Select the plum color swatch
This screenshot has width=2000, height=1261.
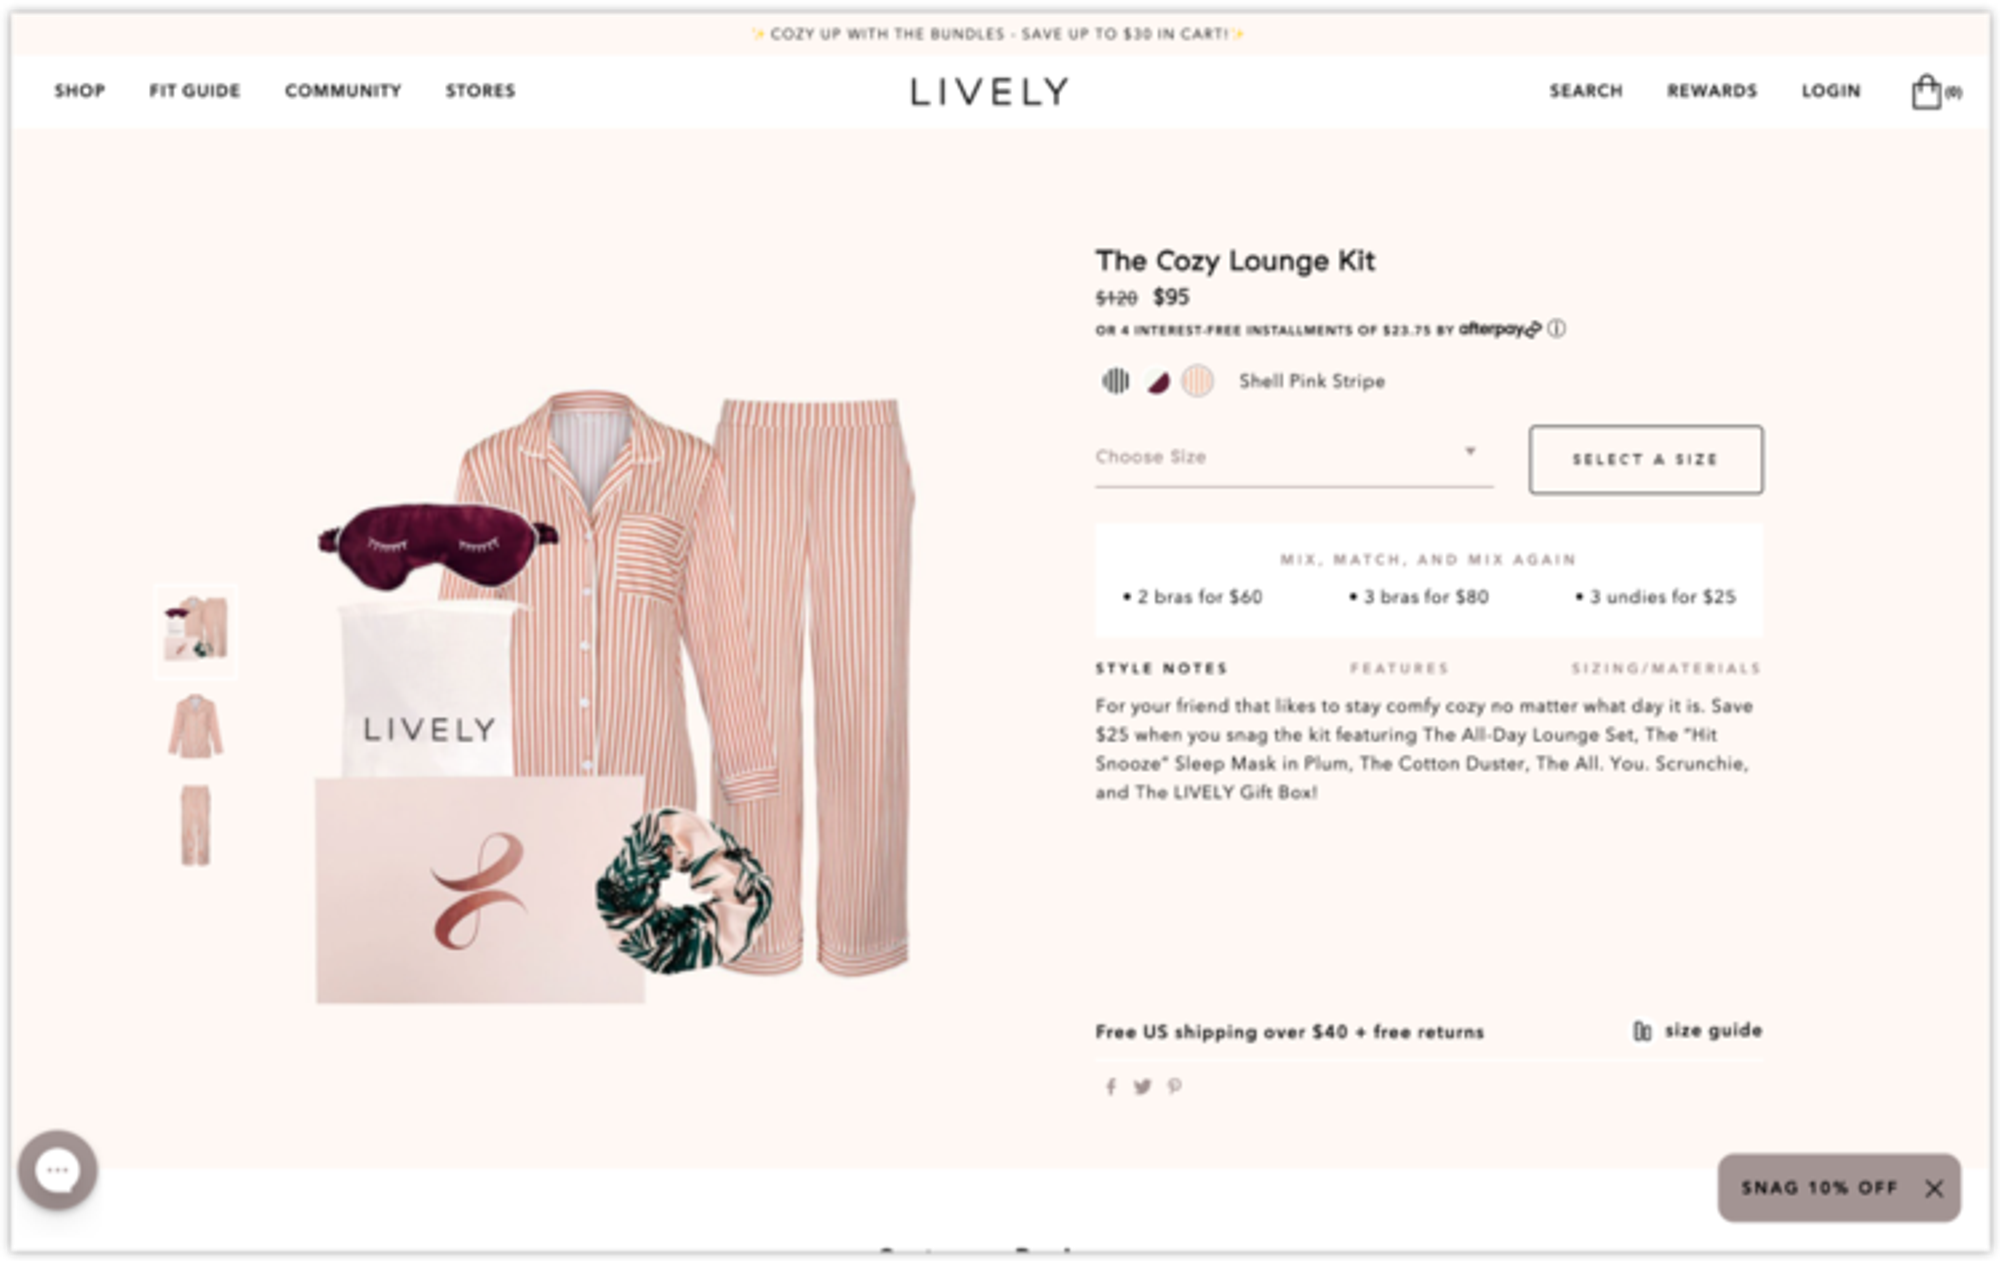pos(1157,381)
